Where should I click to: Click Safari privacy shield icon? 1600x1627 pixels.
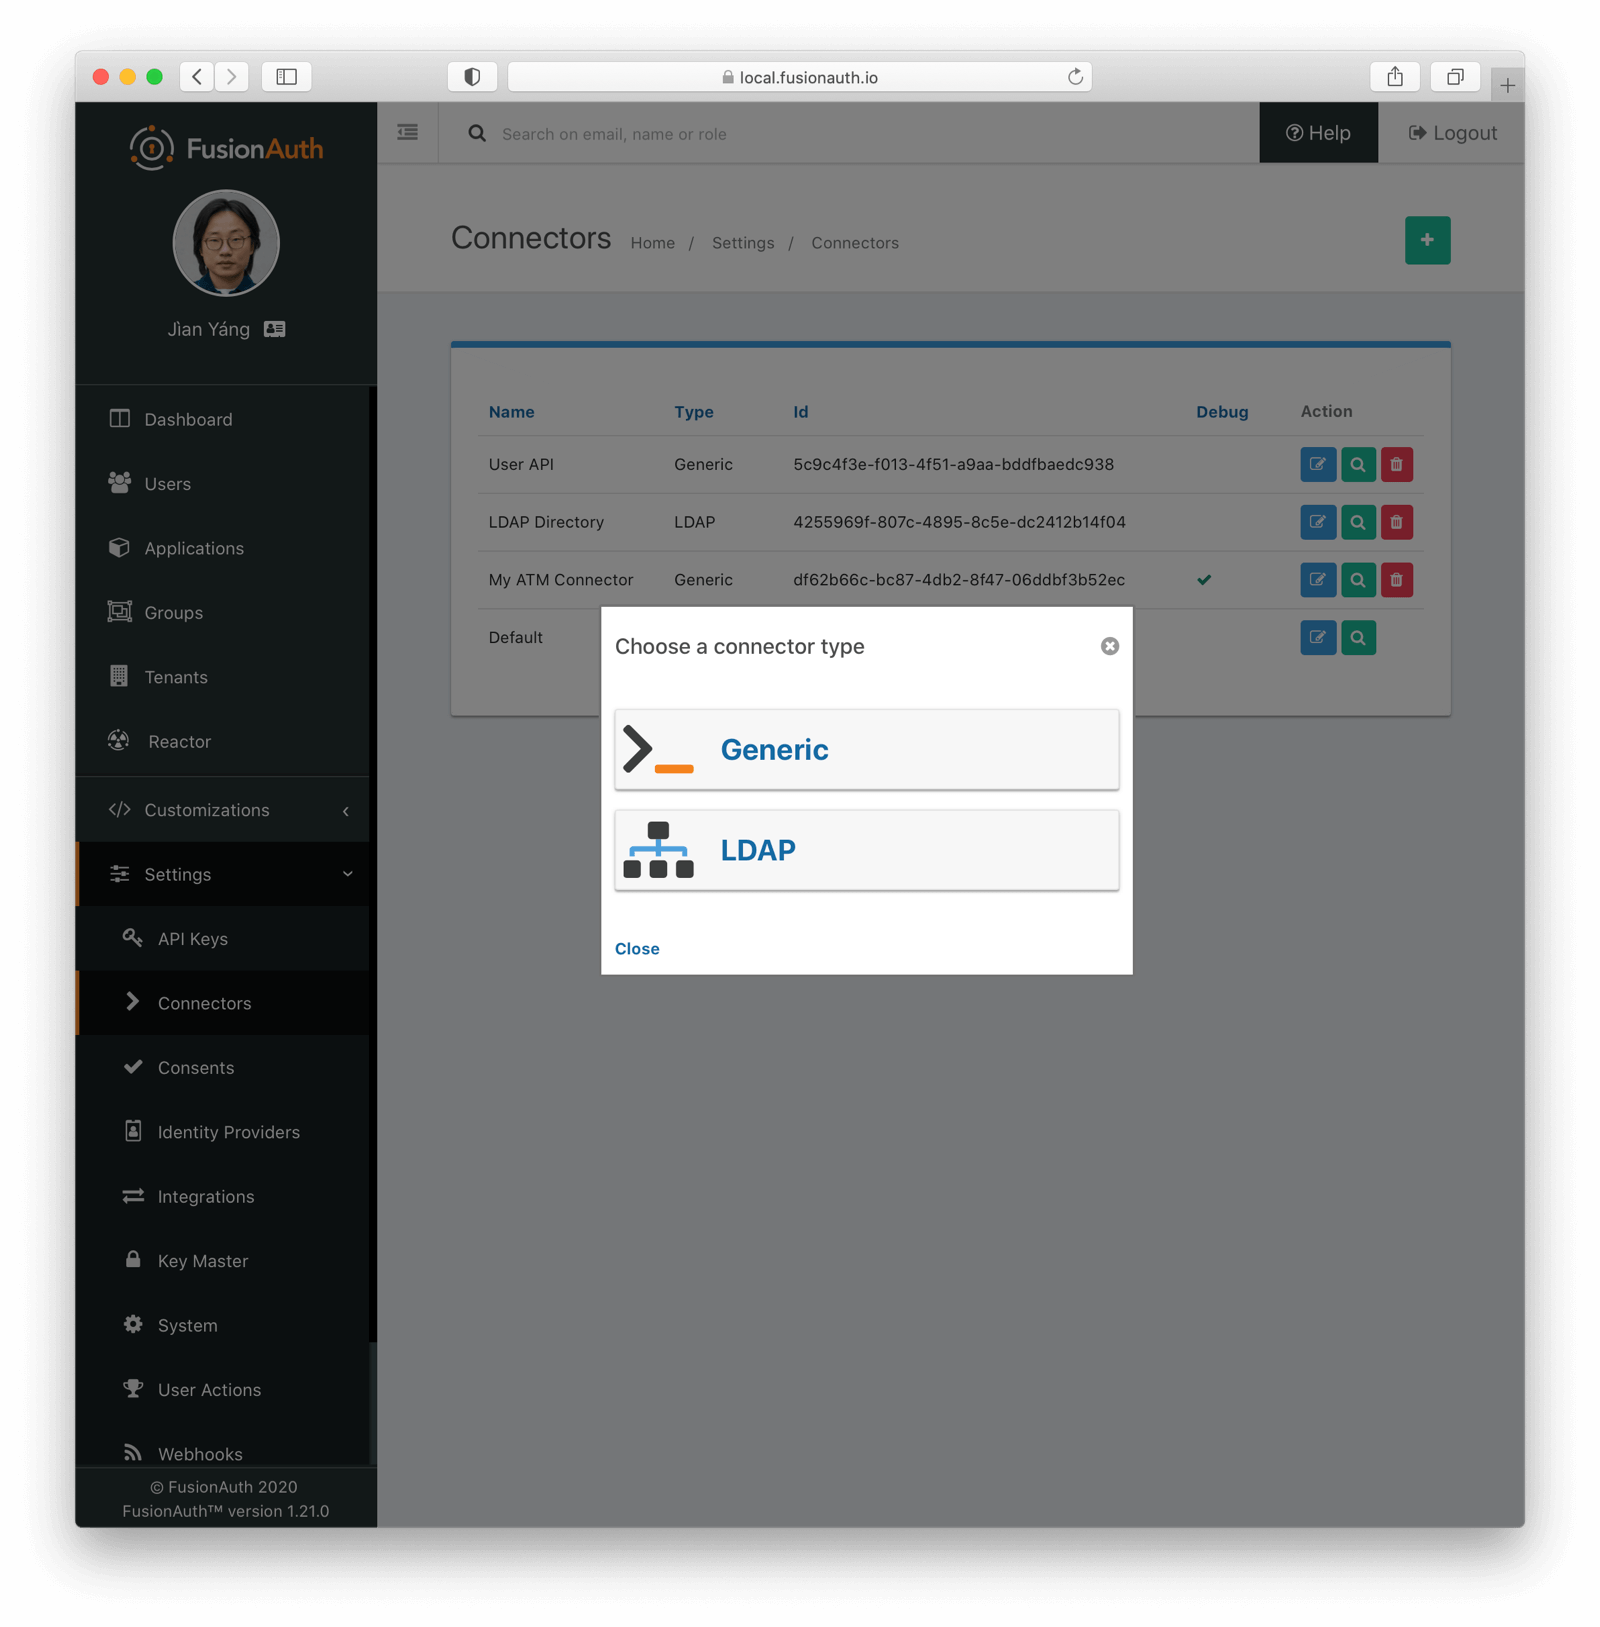(x=472, y=77)
